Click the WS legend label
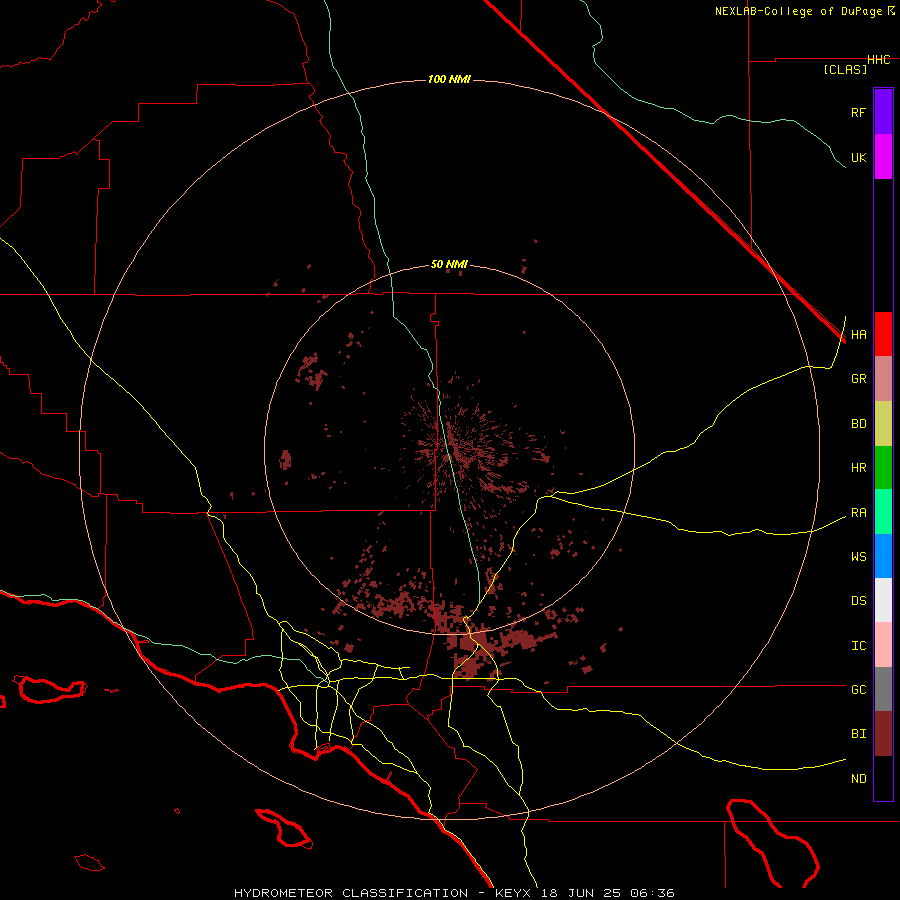Image resolution: width=900 pixels, height=900 pixels. point(858,557)
